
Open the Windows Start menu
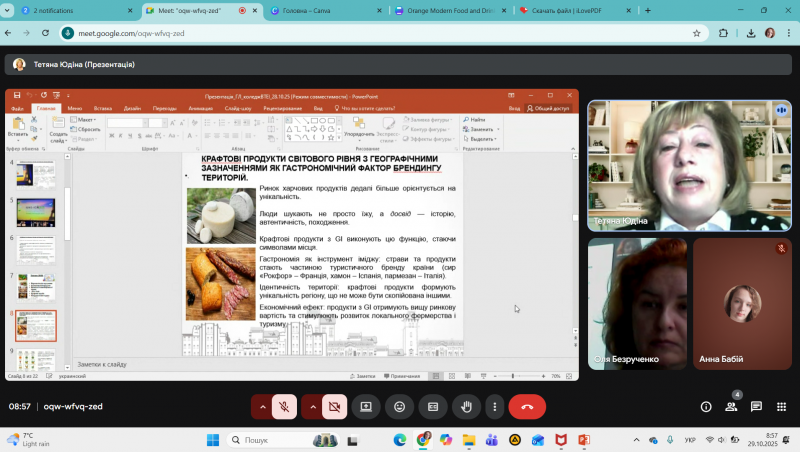(213, 440)
